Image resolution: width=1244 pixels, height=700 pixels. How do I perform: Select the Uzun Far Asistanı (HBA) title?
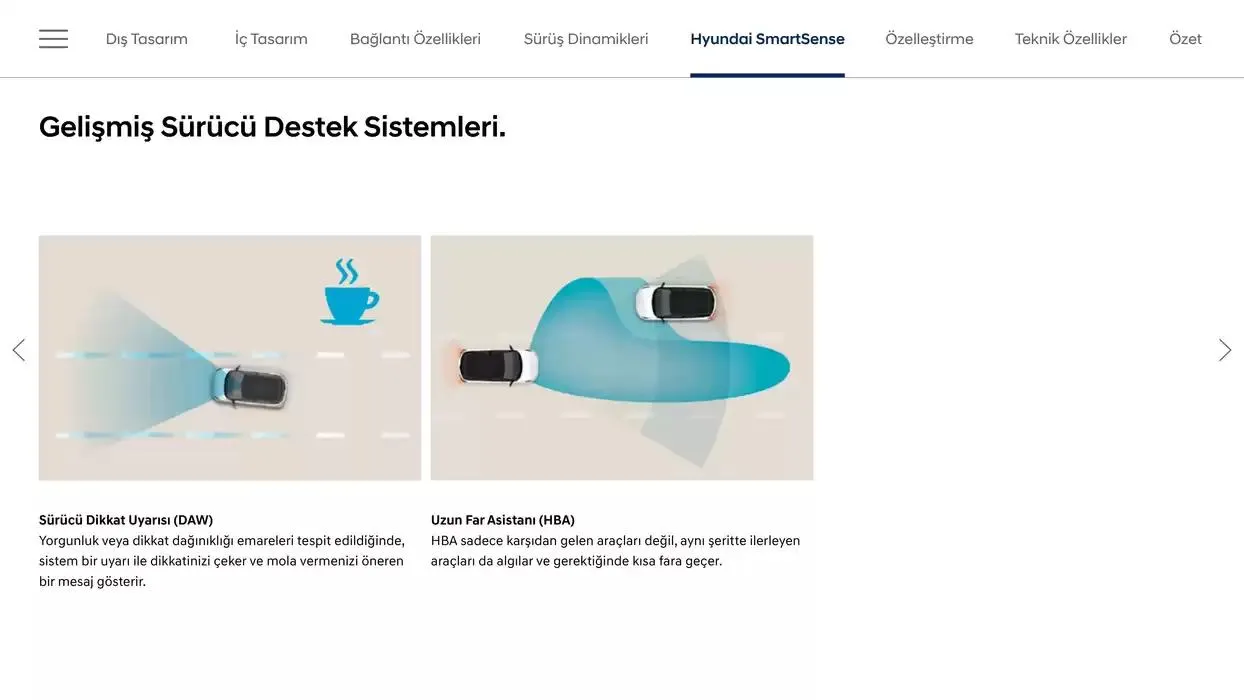coord(503,520)
